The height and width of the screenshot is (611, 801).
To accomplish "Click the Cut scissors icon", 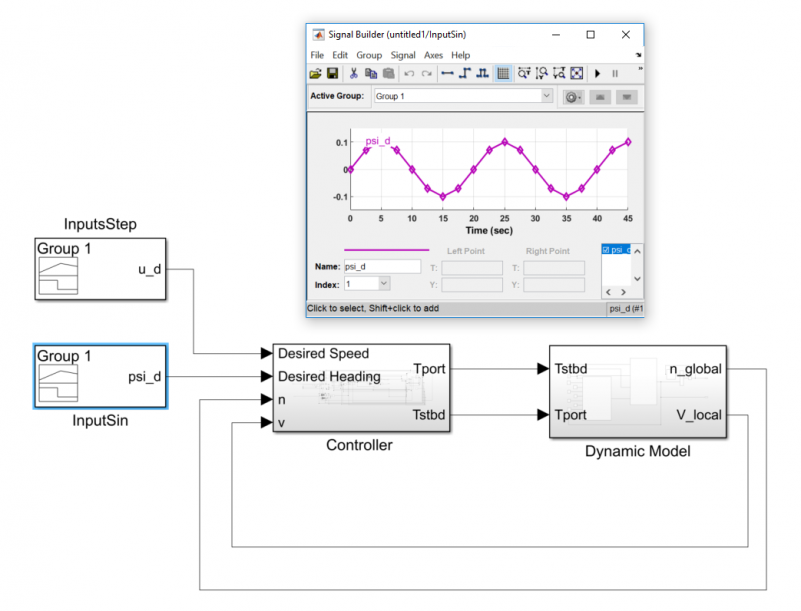I will 353,73.
